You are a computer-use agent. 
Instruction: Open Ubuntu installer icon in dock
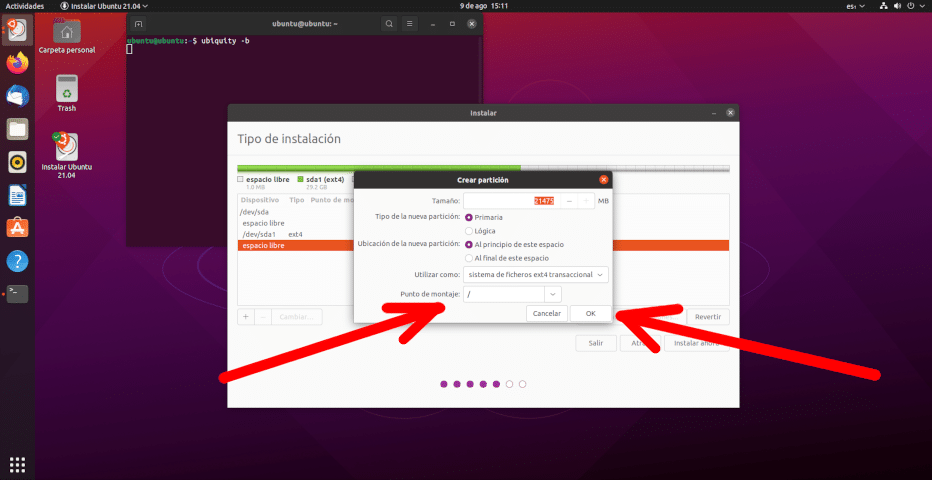[x=17, y=30]
